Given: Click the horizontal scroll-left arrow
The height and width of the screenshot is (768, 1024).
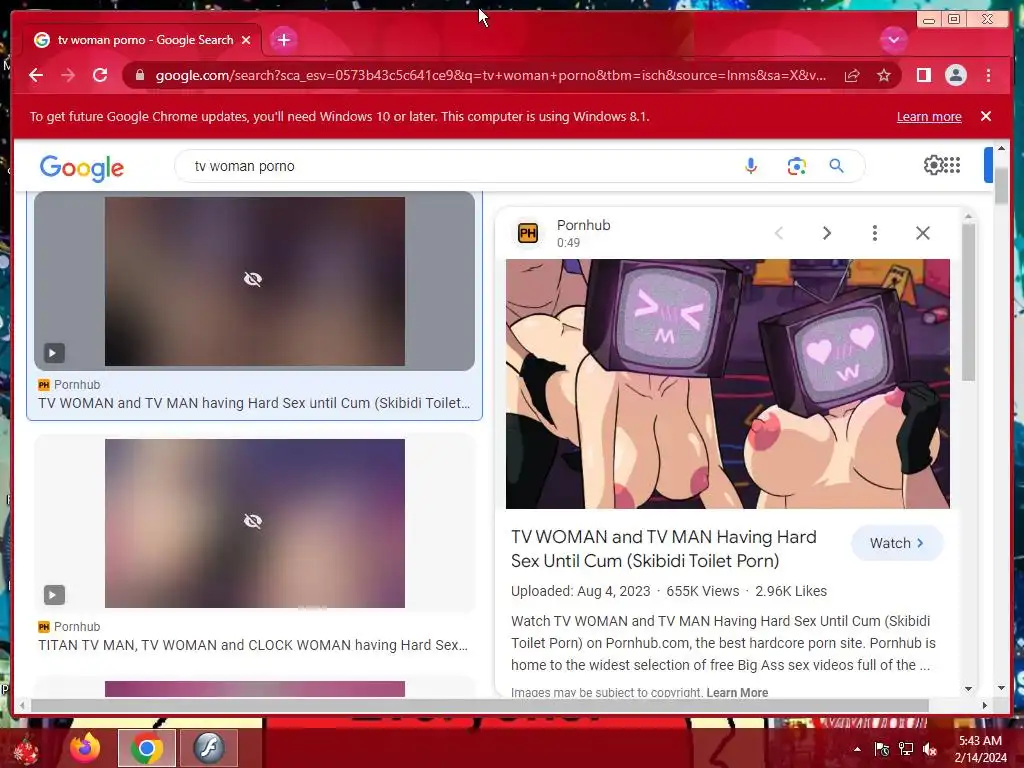Looking at the screenshot, I should (23, 705).
